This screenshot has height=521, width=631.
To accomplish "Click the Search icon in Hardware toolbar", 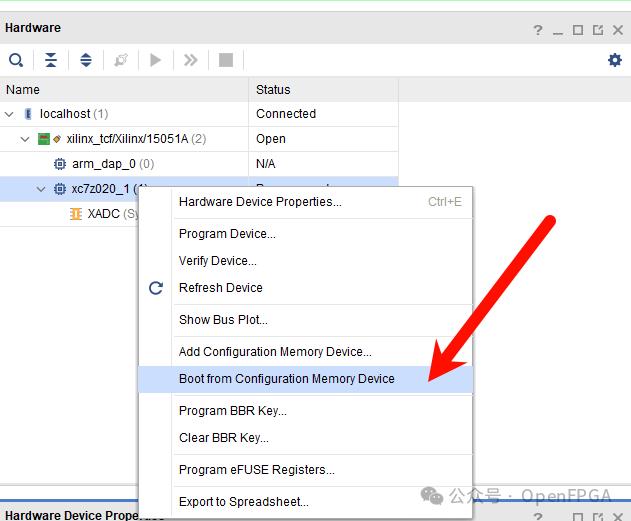I will [16, 60].
